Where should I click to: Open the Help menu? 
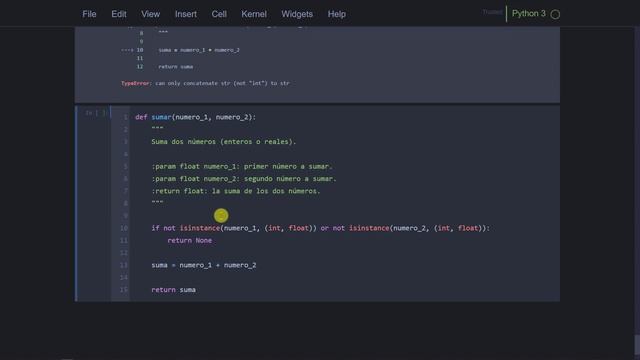click(x=337, y=14)
